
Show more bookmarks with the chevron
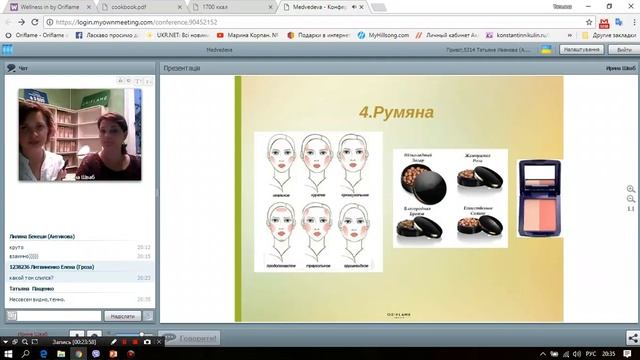point(570,36)
